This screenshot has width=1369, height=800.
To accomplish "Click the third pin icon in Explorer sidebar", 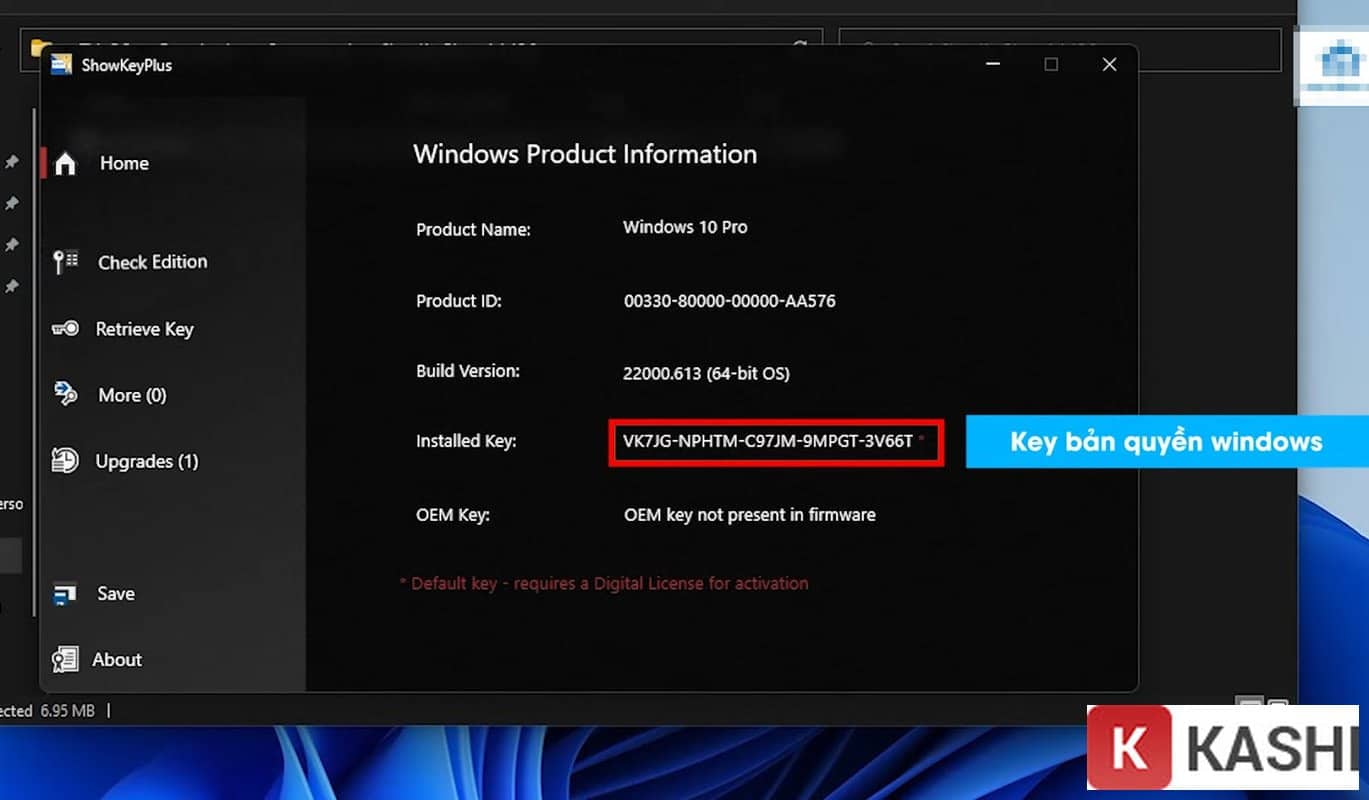I will pos(11,245).
